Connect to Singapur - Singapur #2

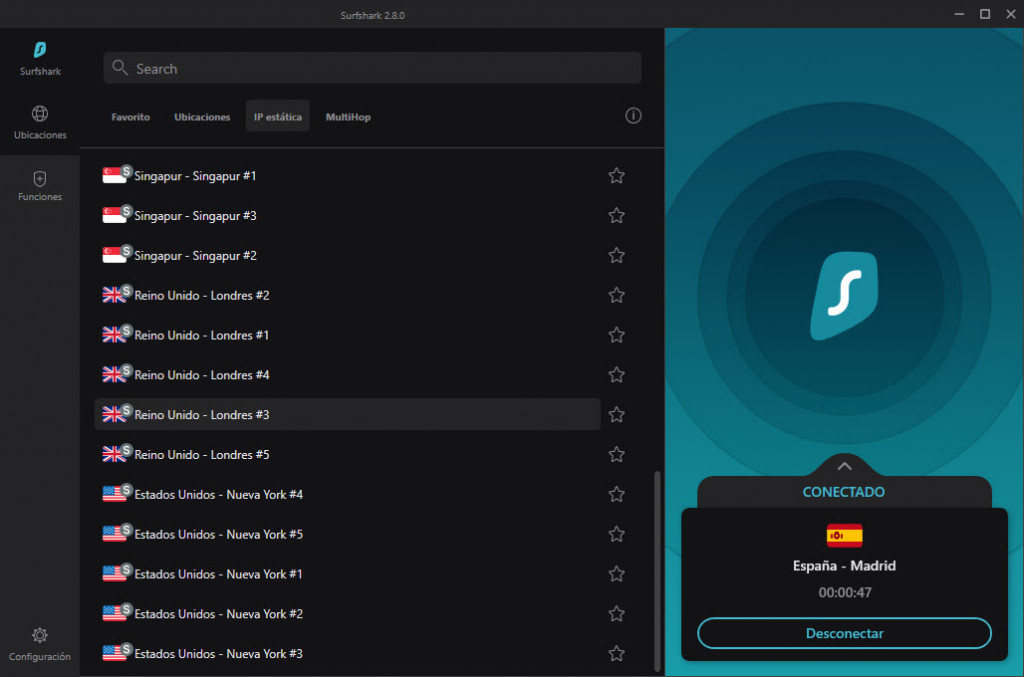coord(347,255)
